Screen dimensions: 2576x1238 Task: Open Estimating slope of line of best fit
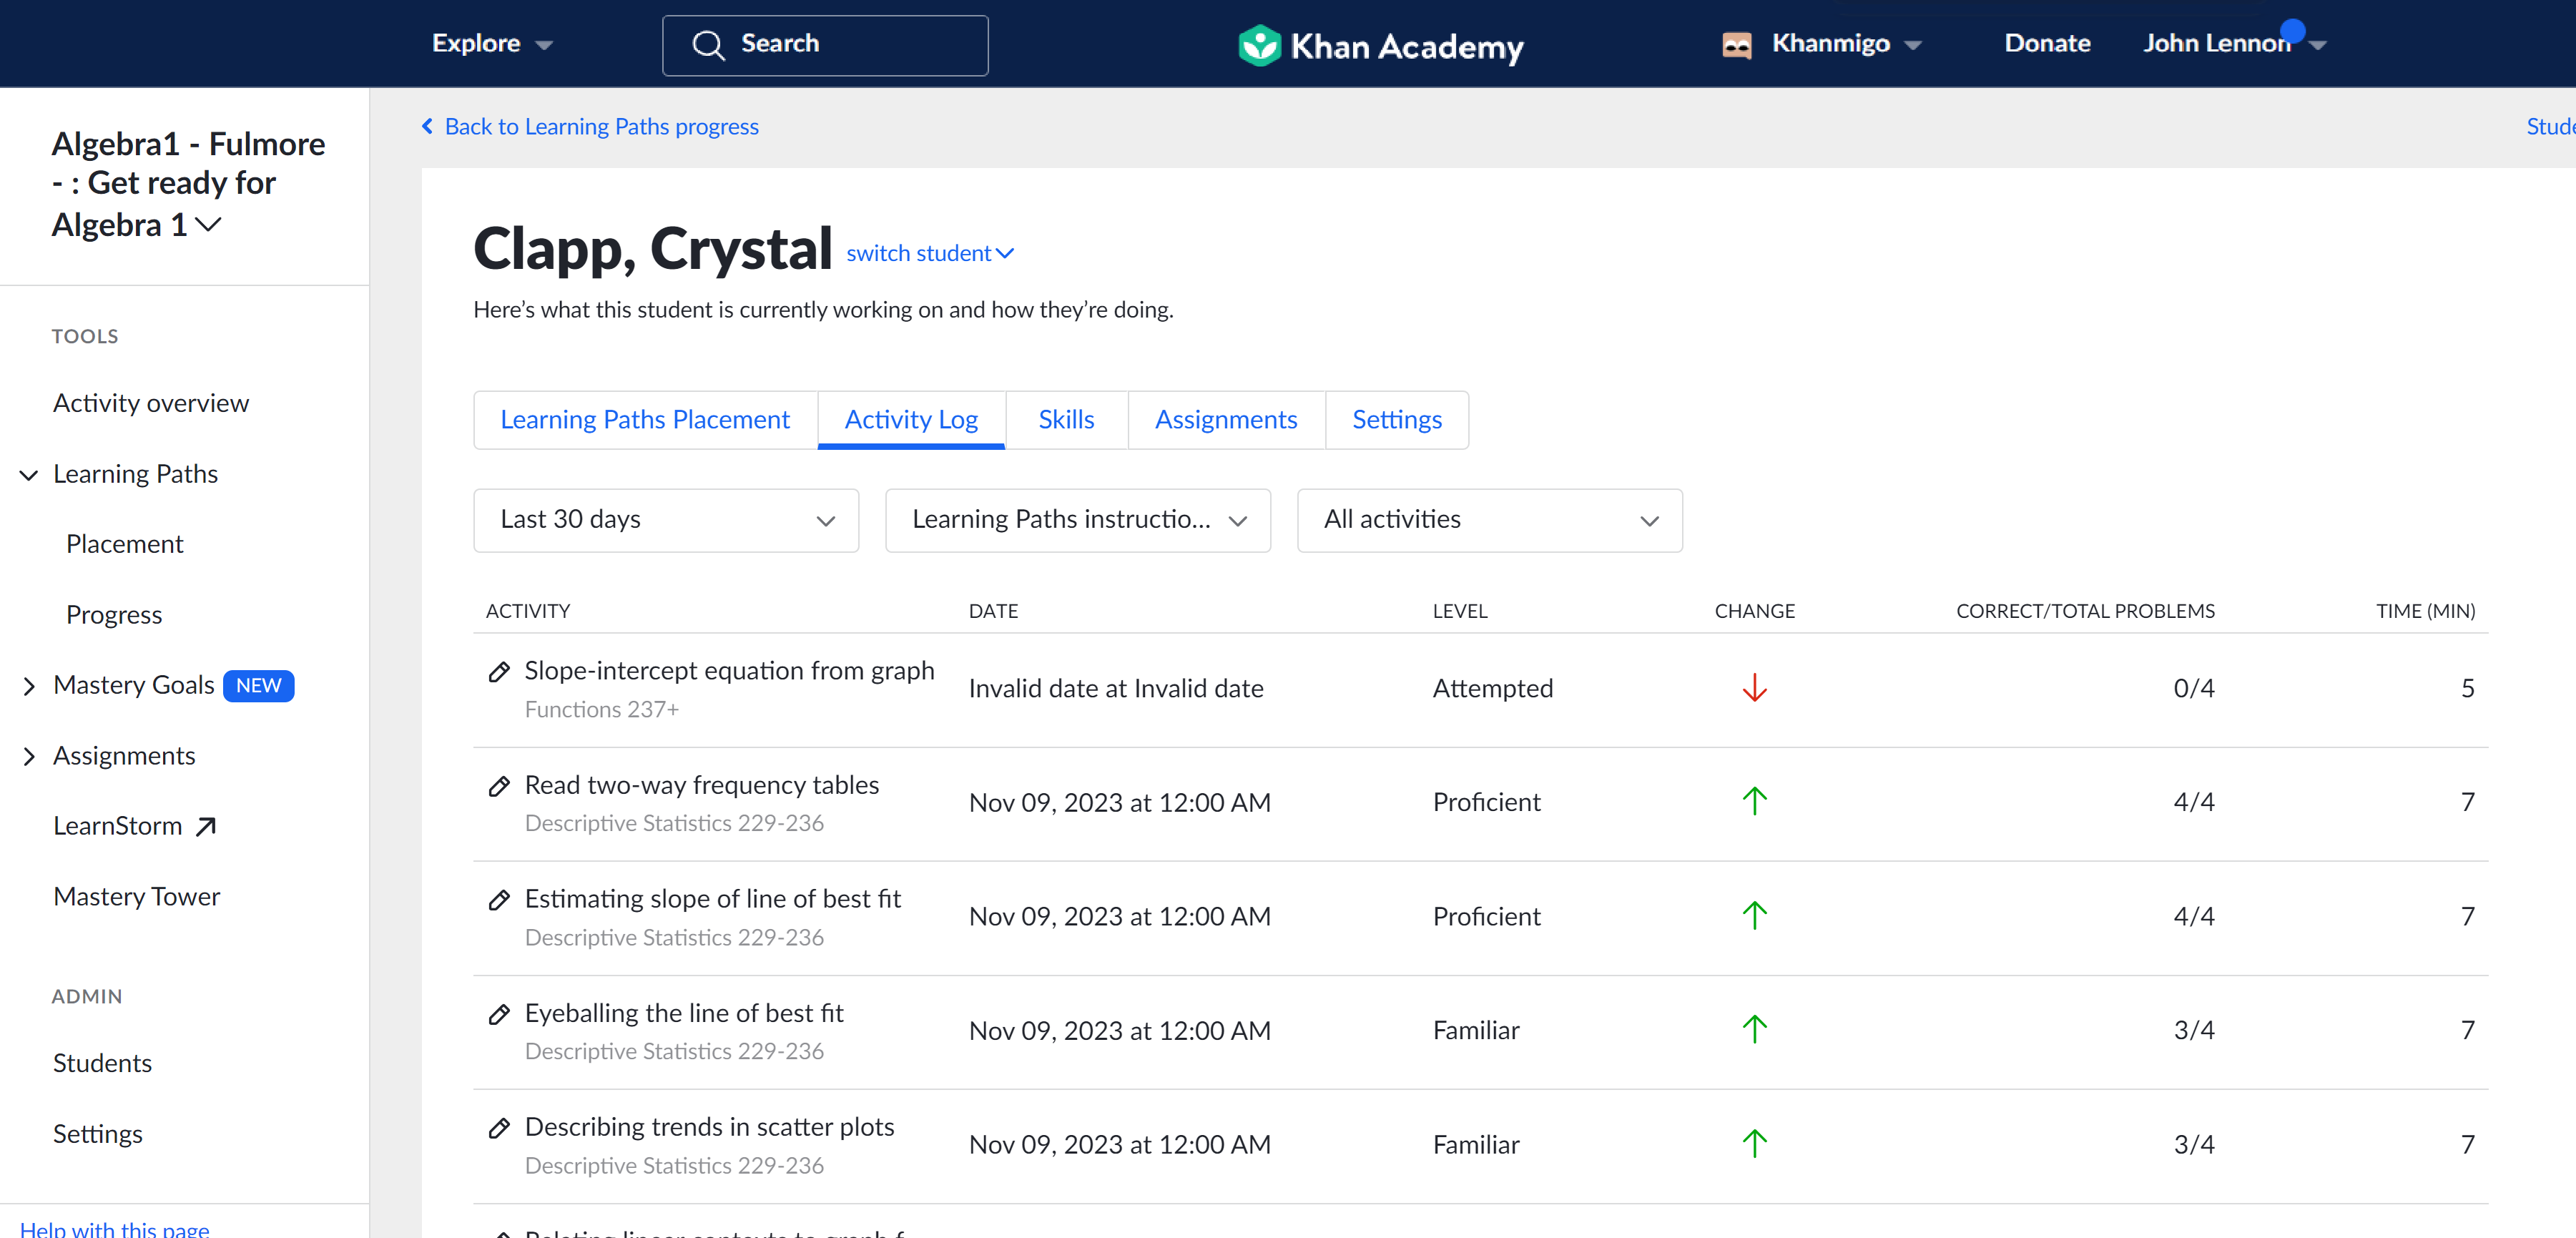click(x=712, y=900)
